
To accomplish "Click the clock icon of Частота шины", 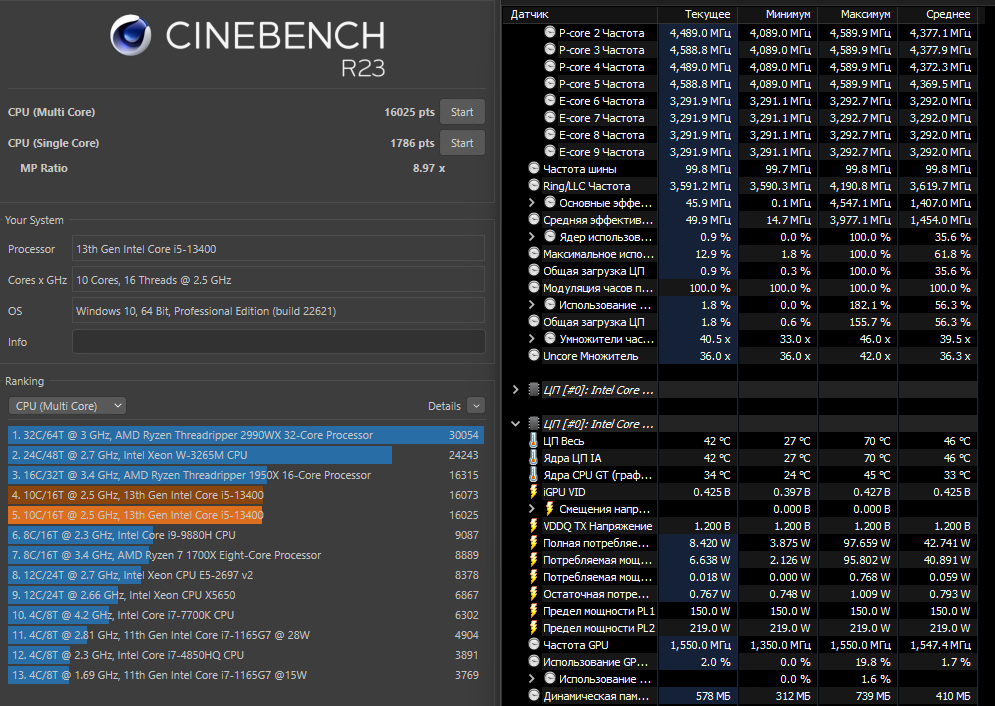I will coord(534,169).
